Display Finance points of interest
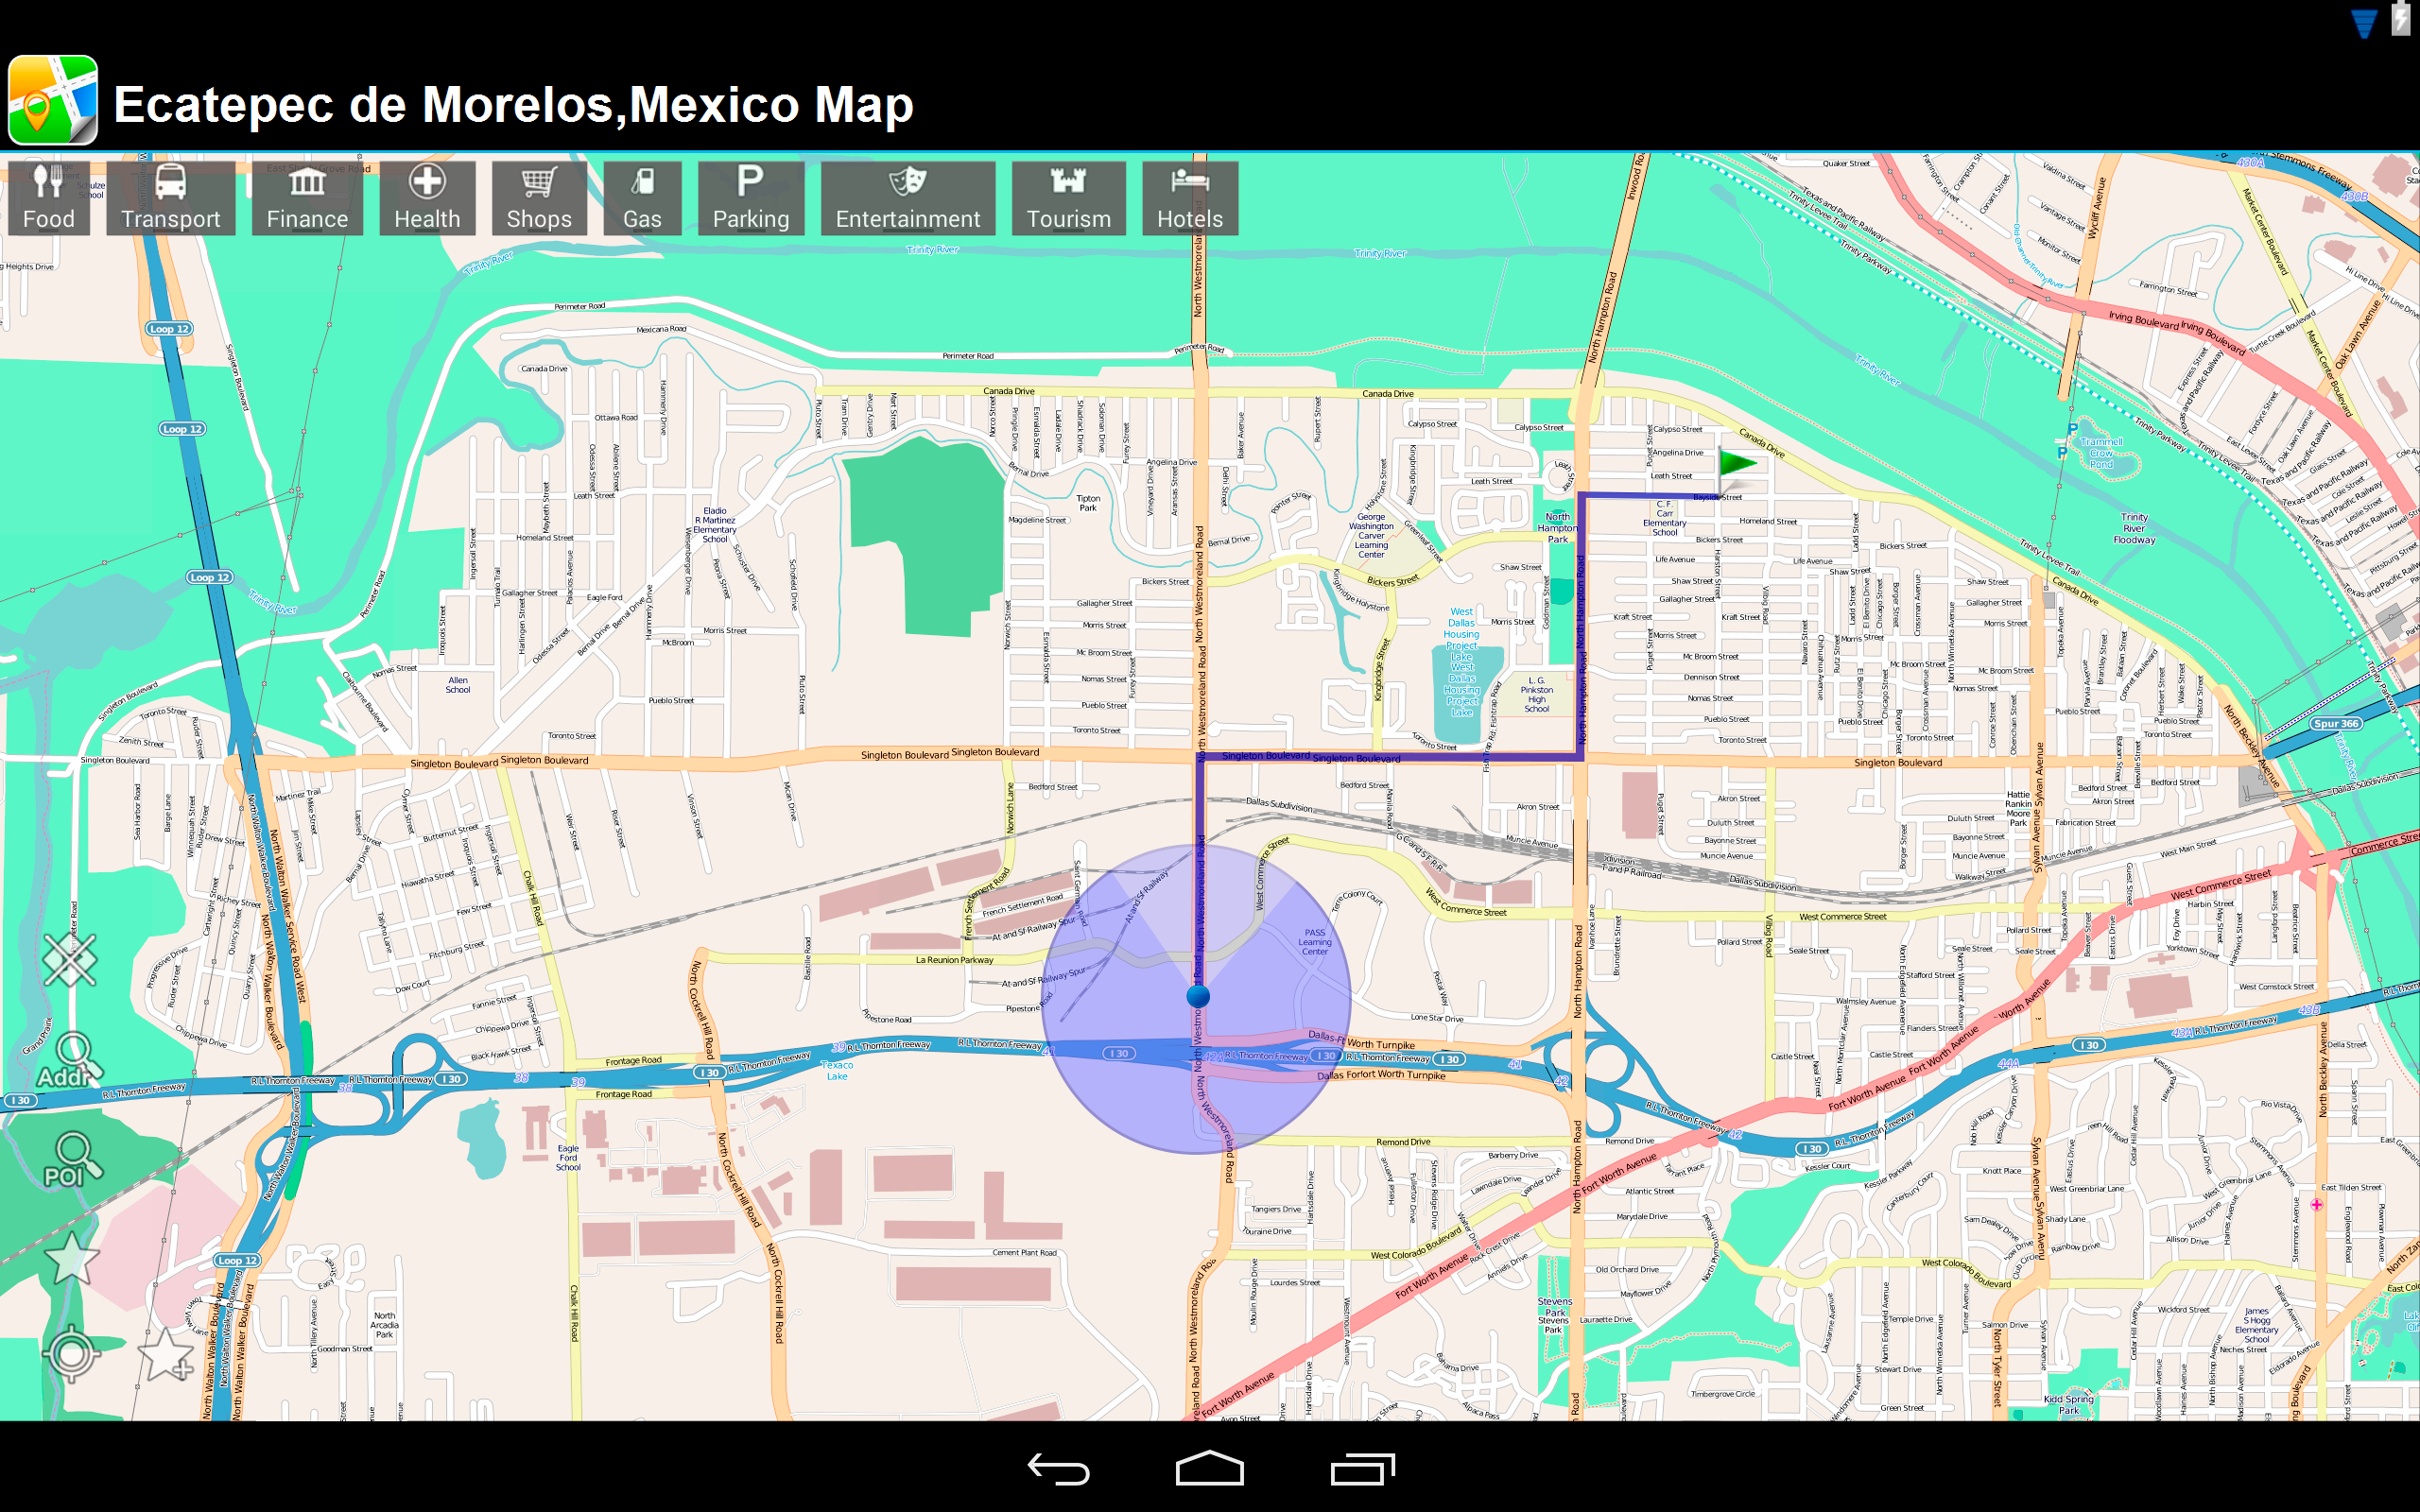 [306, 197]
